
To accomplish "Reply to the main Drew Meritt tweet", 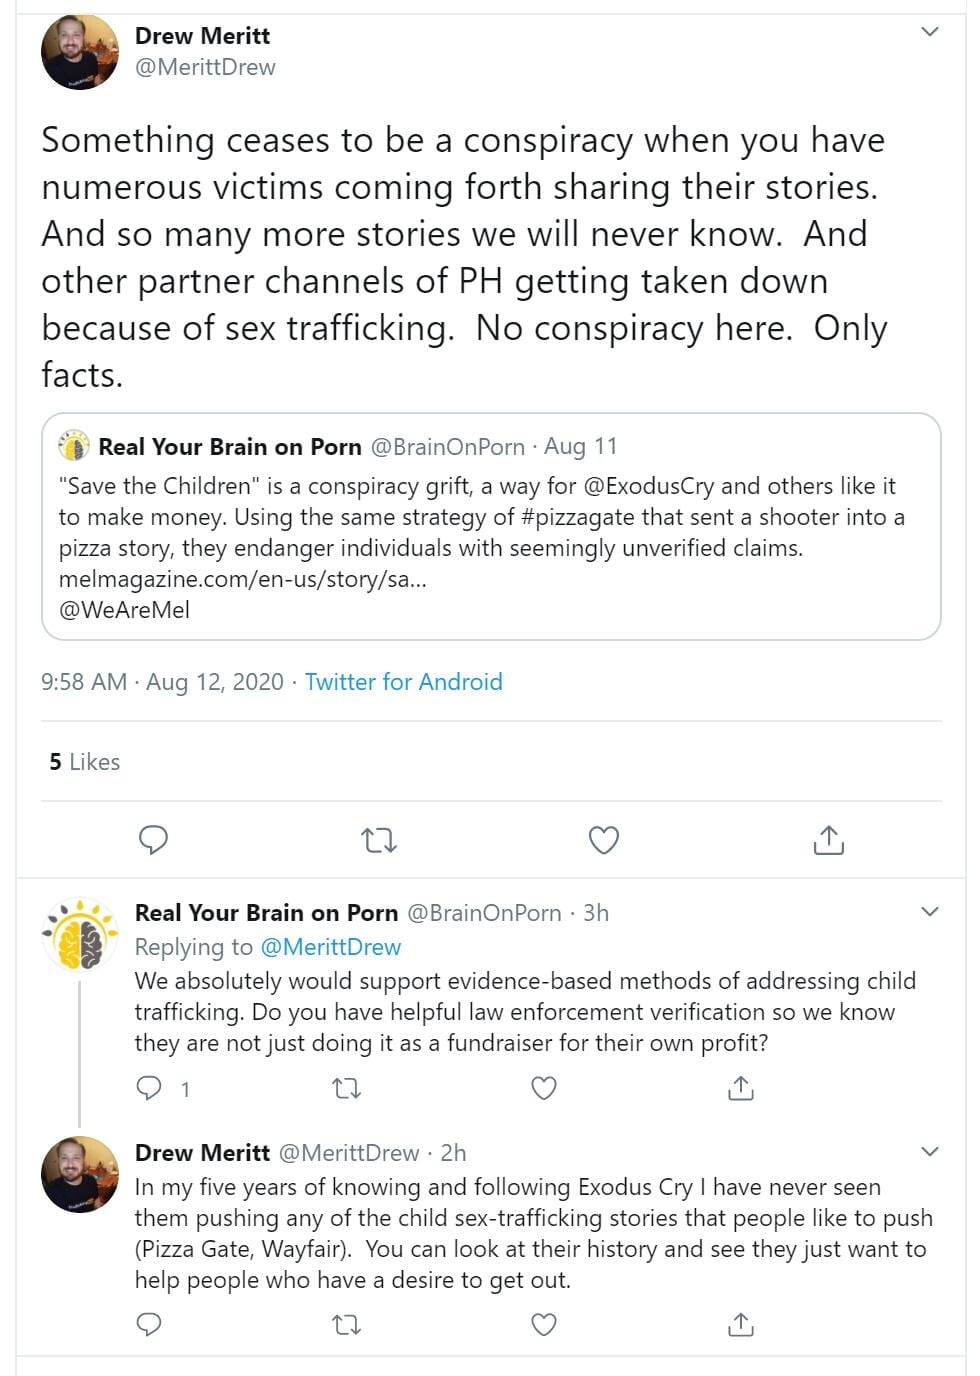I will point(153,840).
